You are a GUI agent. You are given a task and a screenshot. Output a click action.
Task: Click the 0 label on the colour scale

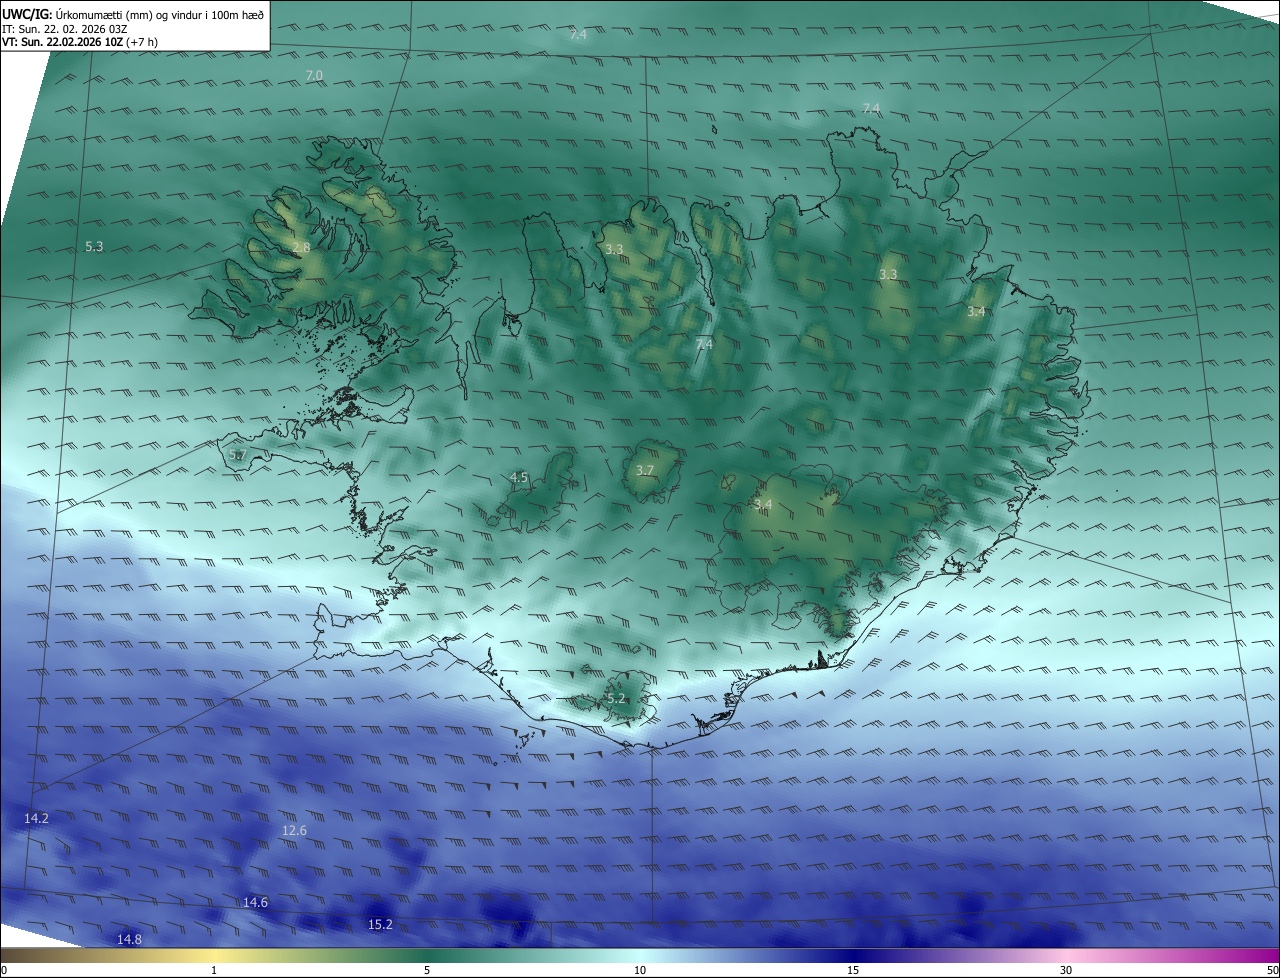[4, 970]
